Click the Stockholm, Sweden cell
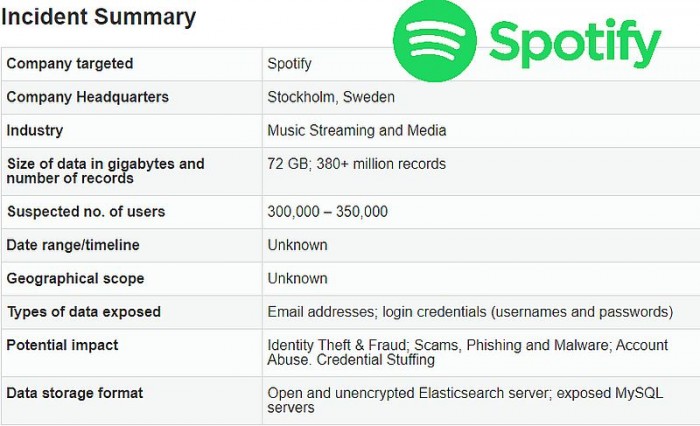This screenshot has width=700, height=426. click(x=331, y=97)
